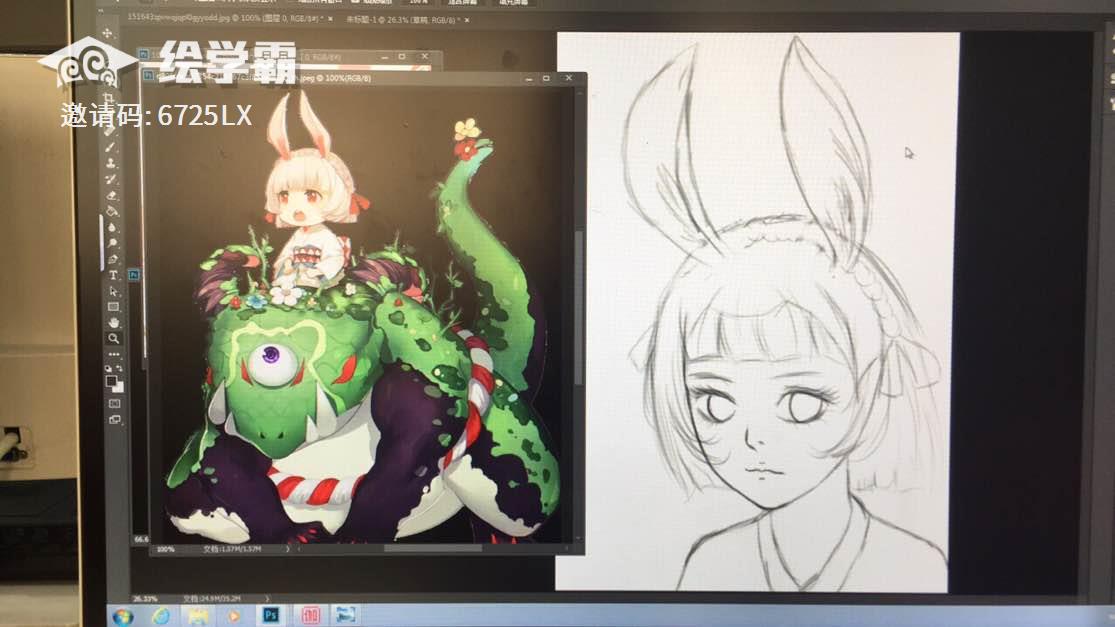Select the Crop tool

[x=109, y=98]
